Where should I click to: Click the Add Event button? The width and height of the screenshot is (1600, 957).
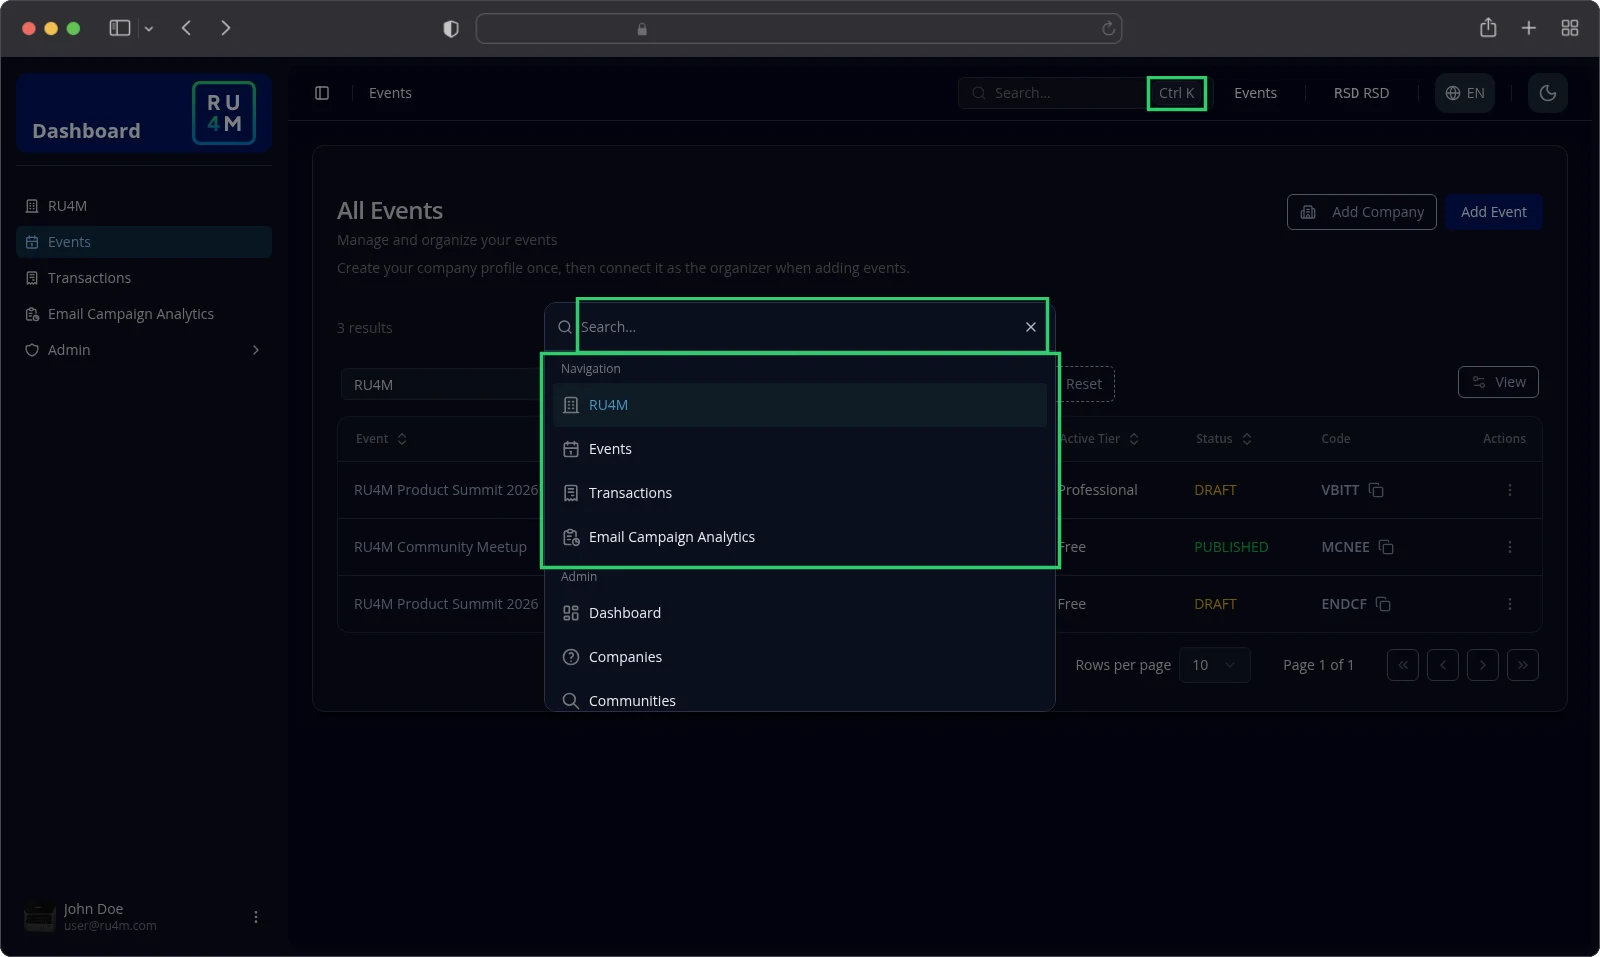tap(1493, 212)
